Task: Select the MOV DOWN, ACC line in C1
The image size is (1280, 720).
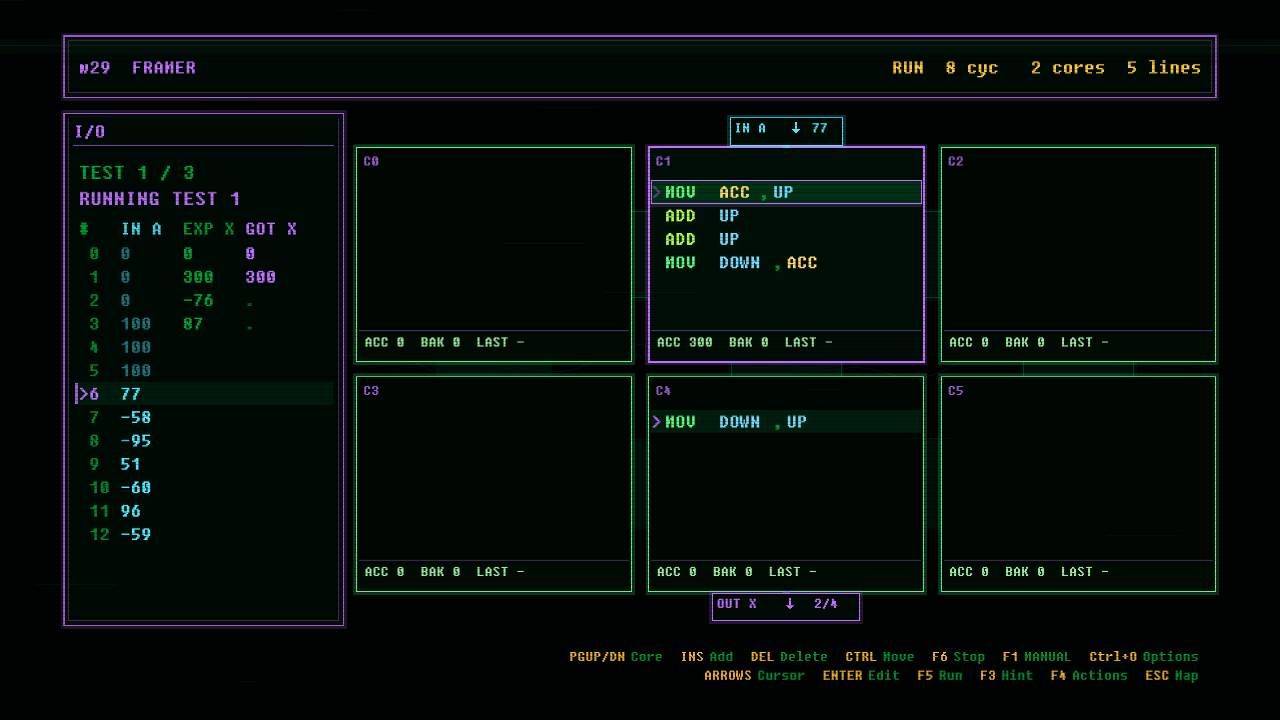Action: 786,263
